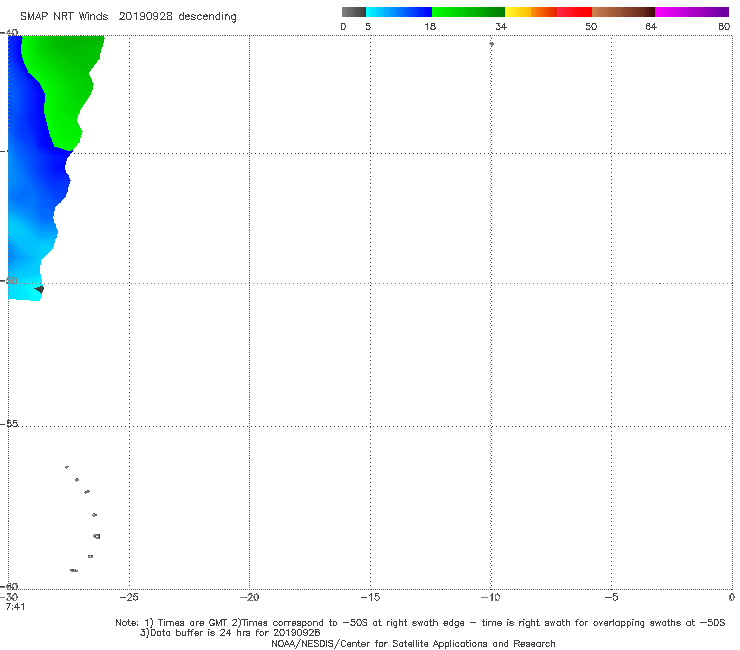The image size is (740, 650).
Task: Click the small island marker at longitude -10
Action: coord(491,44)
